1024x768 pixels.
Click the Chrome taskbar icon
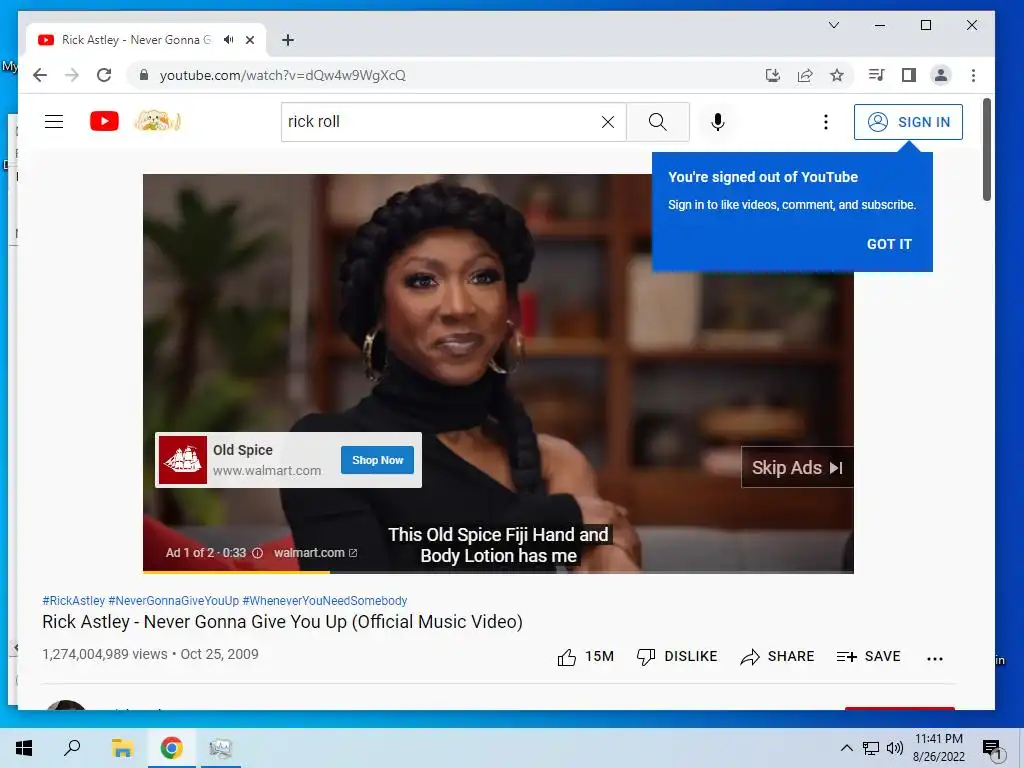(171, 748)
